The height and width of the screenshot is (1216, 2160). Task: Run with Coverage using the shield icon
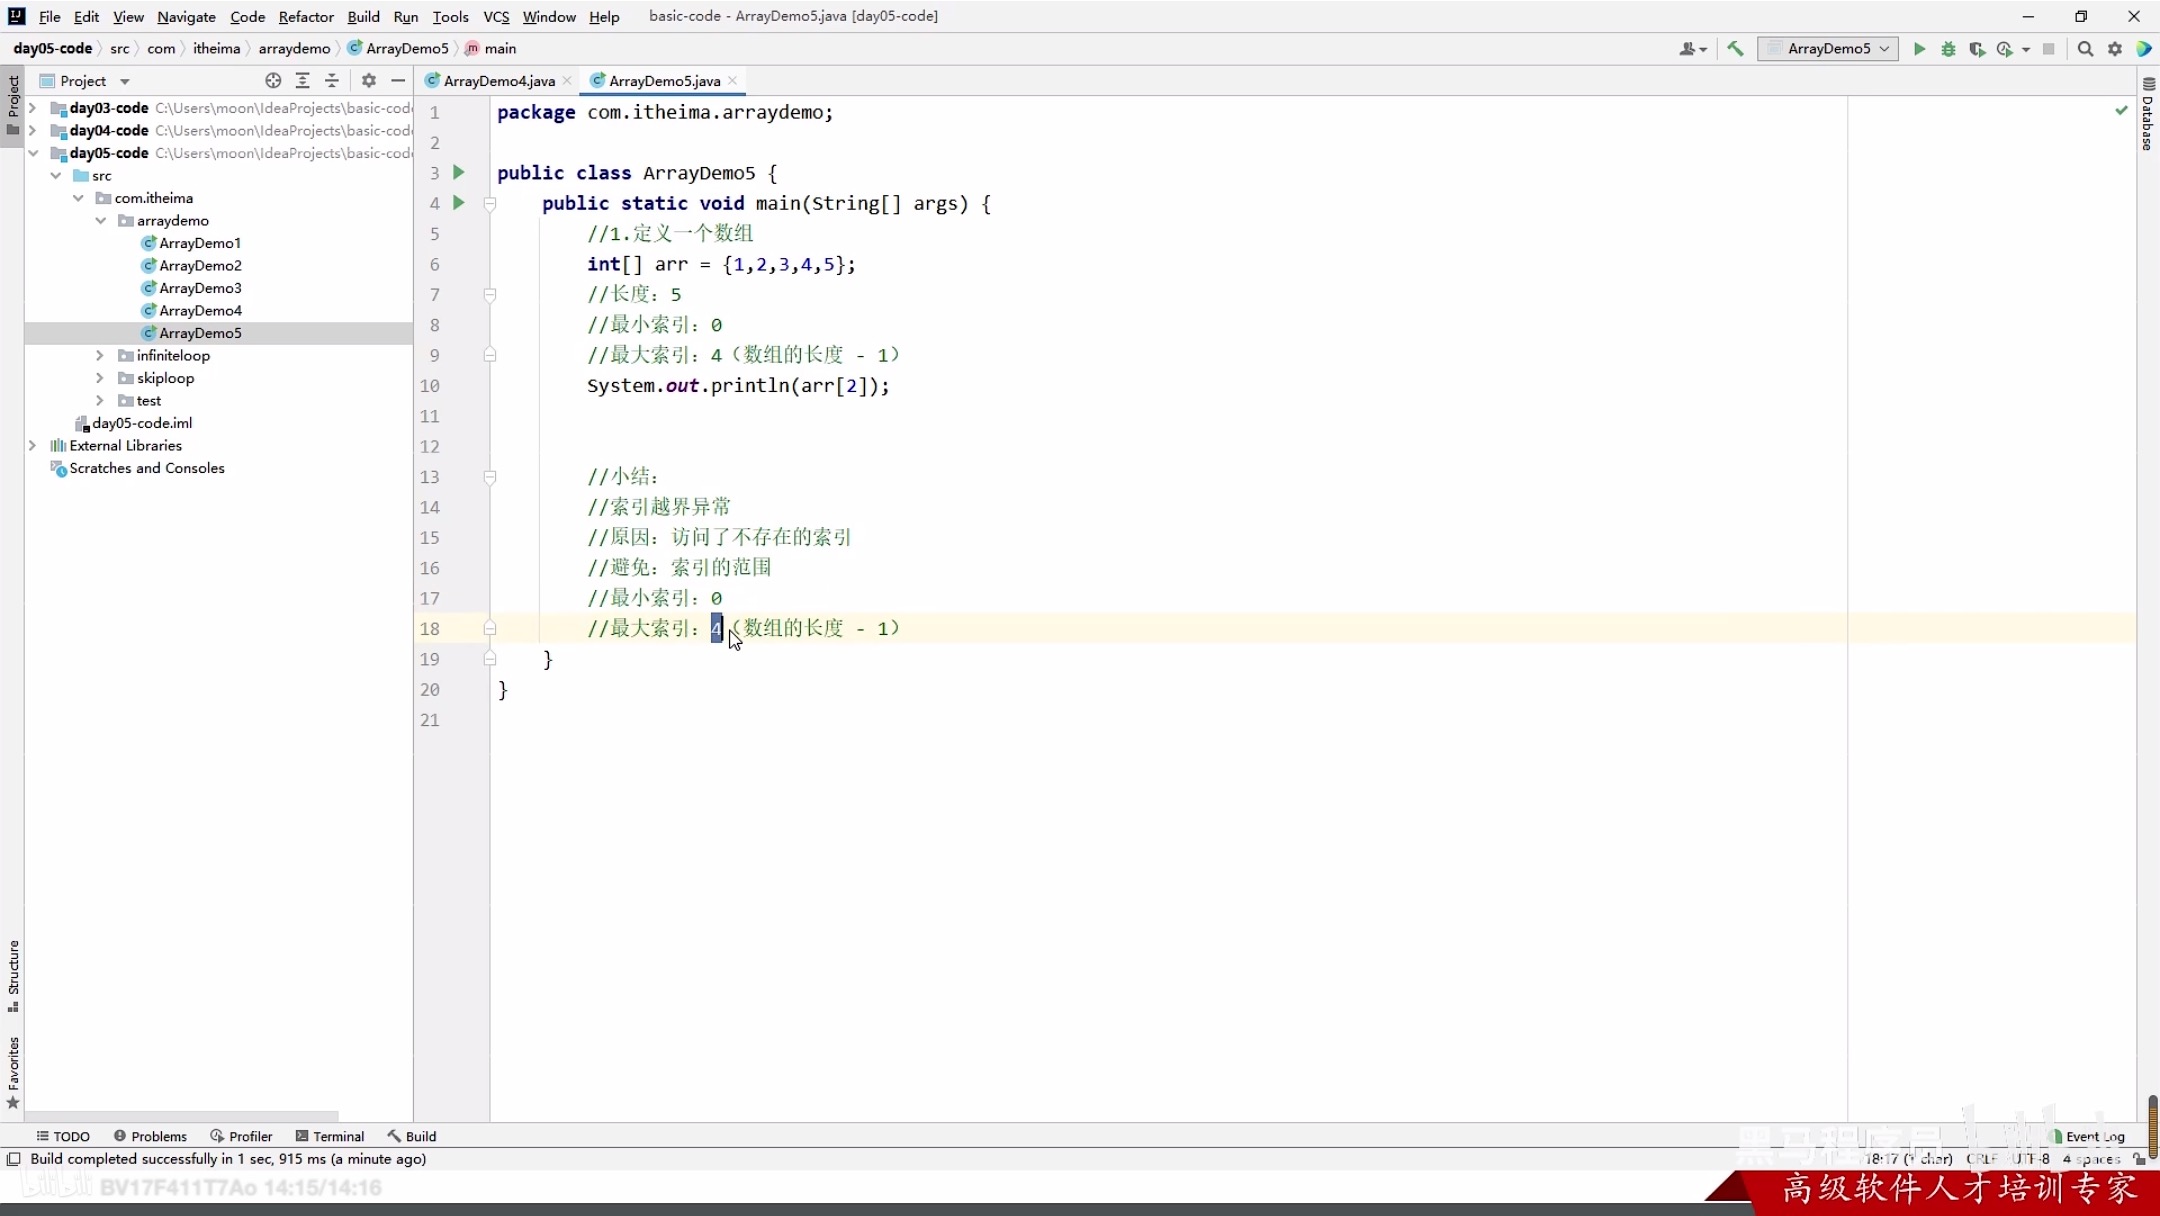click(1977, 48)
